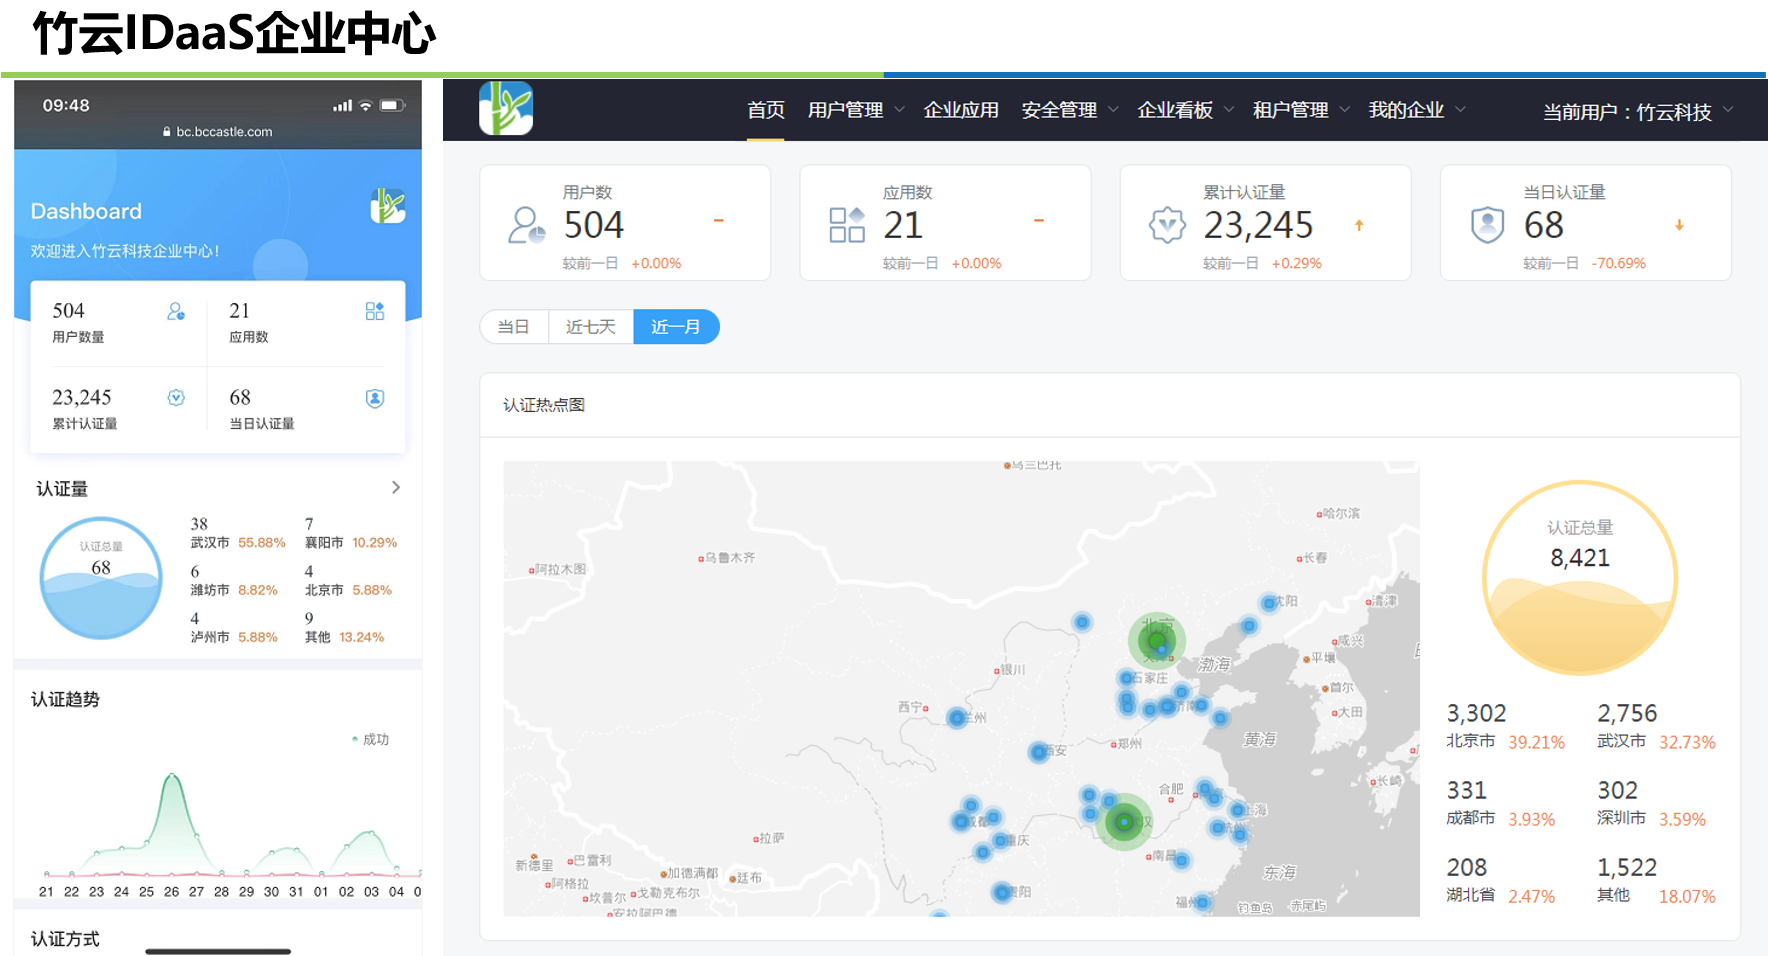Expand the 租户管理 dropdown menu
1768x956 pixels.
coord(1301,110)
